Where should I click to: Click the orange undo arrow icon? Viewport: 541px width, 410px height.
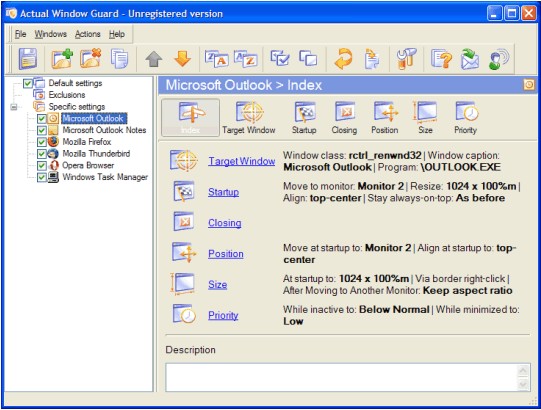(x=343, y=58)
